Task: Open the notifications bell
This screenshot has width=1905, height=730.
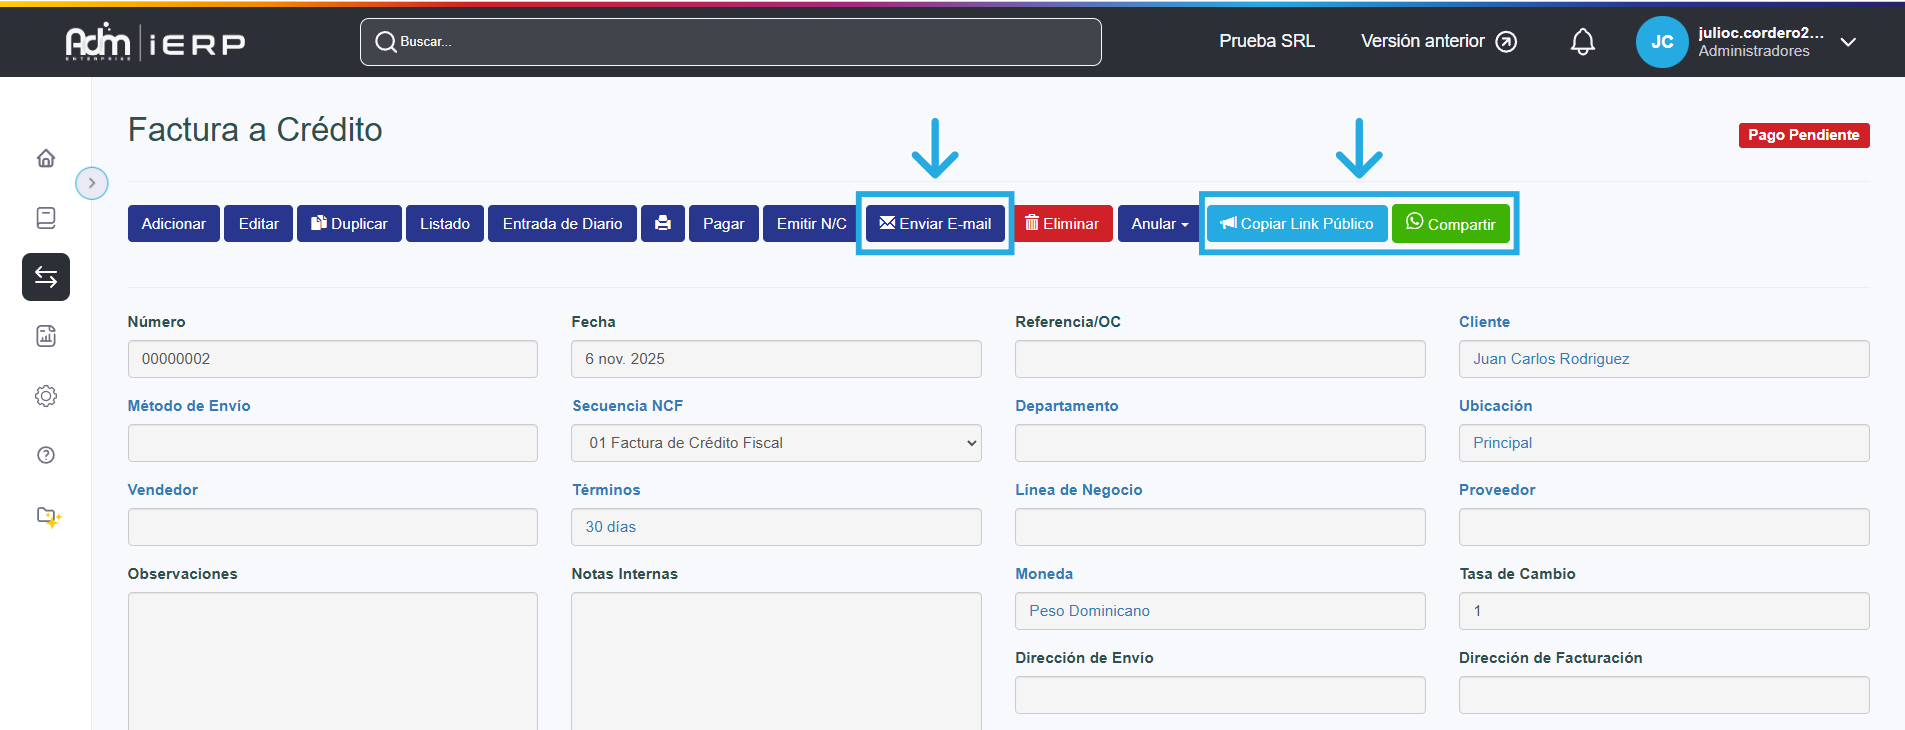Action: click(1582, 42)
